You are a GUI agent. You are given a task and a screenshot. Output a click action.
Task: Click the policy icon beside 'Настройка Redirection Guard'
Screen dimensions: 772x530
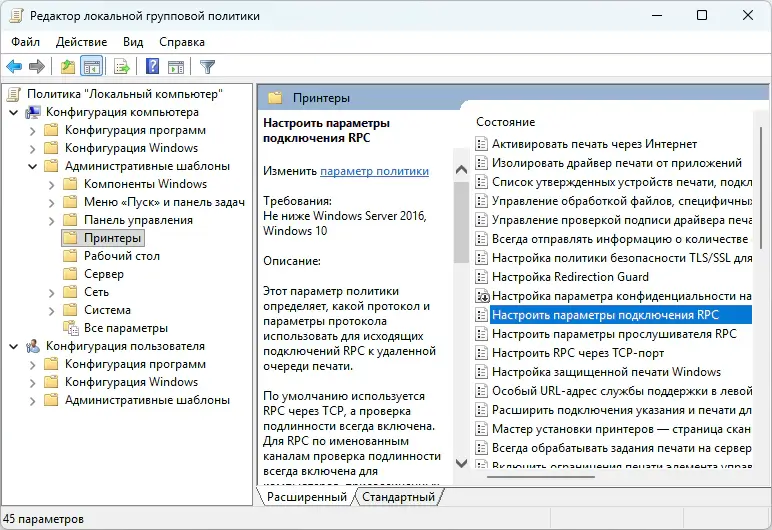click(481, 277)
